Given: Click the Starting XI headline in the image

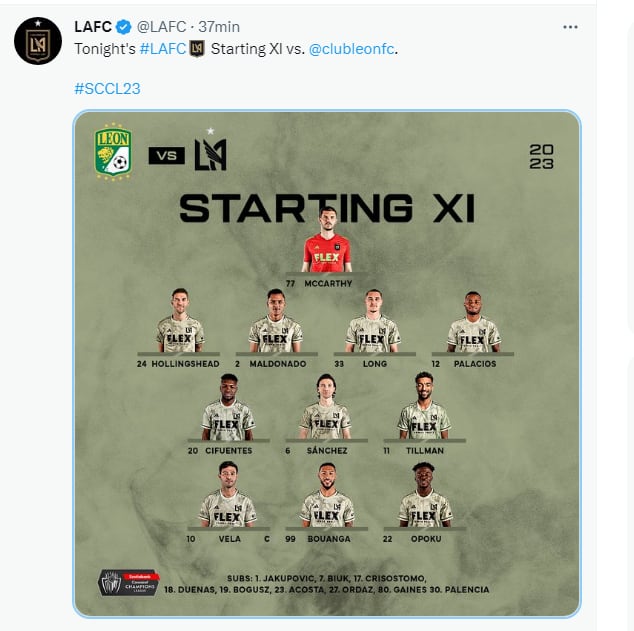Looking at the screenshot, I should click(326, 207).
